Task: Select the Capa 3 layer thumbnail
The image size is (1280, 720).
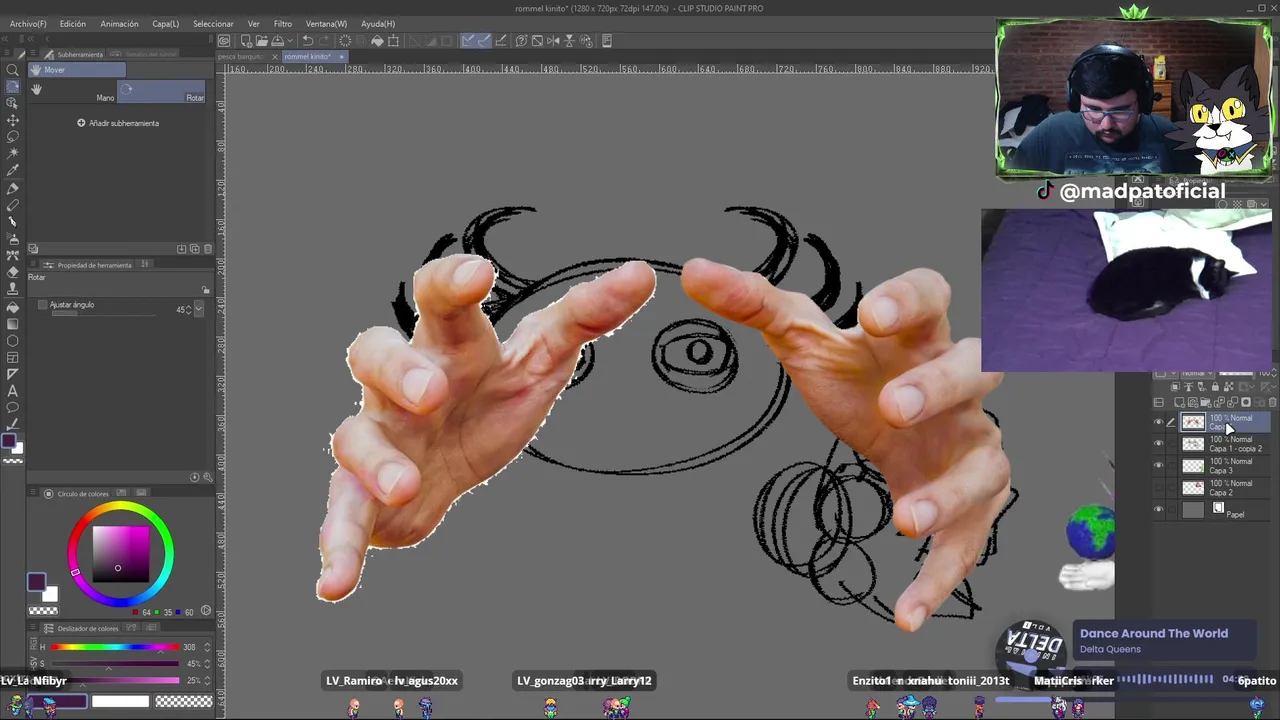Action: pyautogui.click(x=1193, y=466)
